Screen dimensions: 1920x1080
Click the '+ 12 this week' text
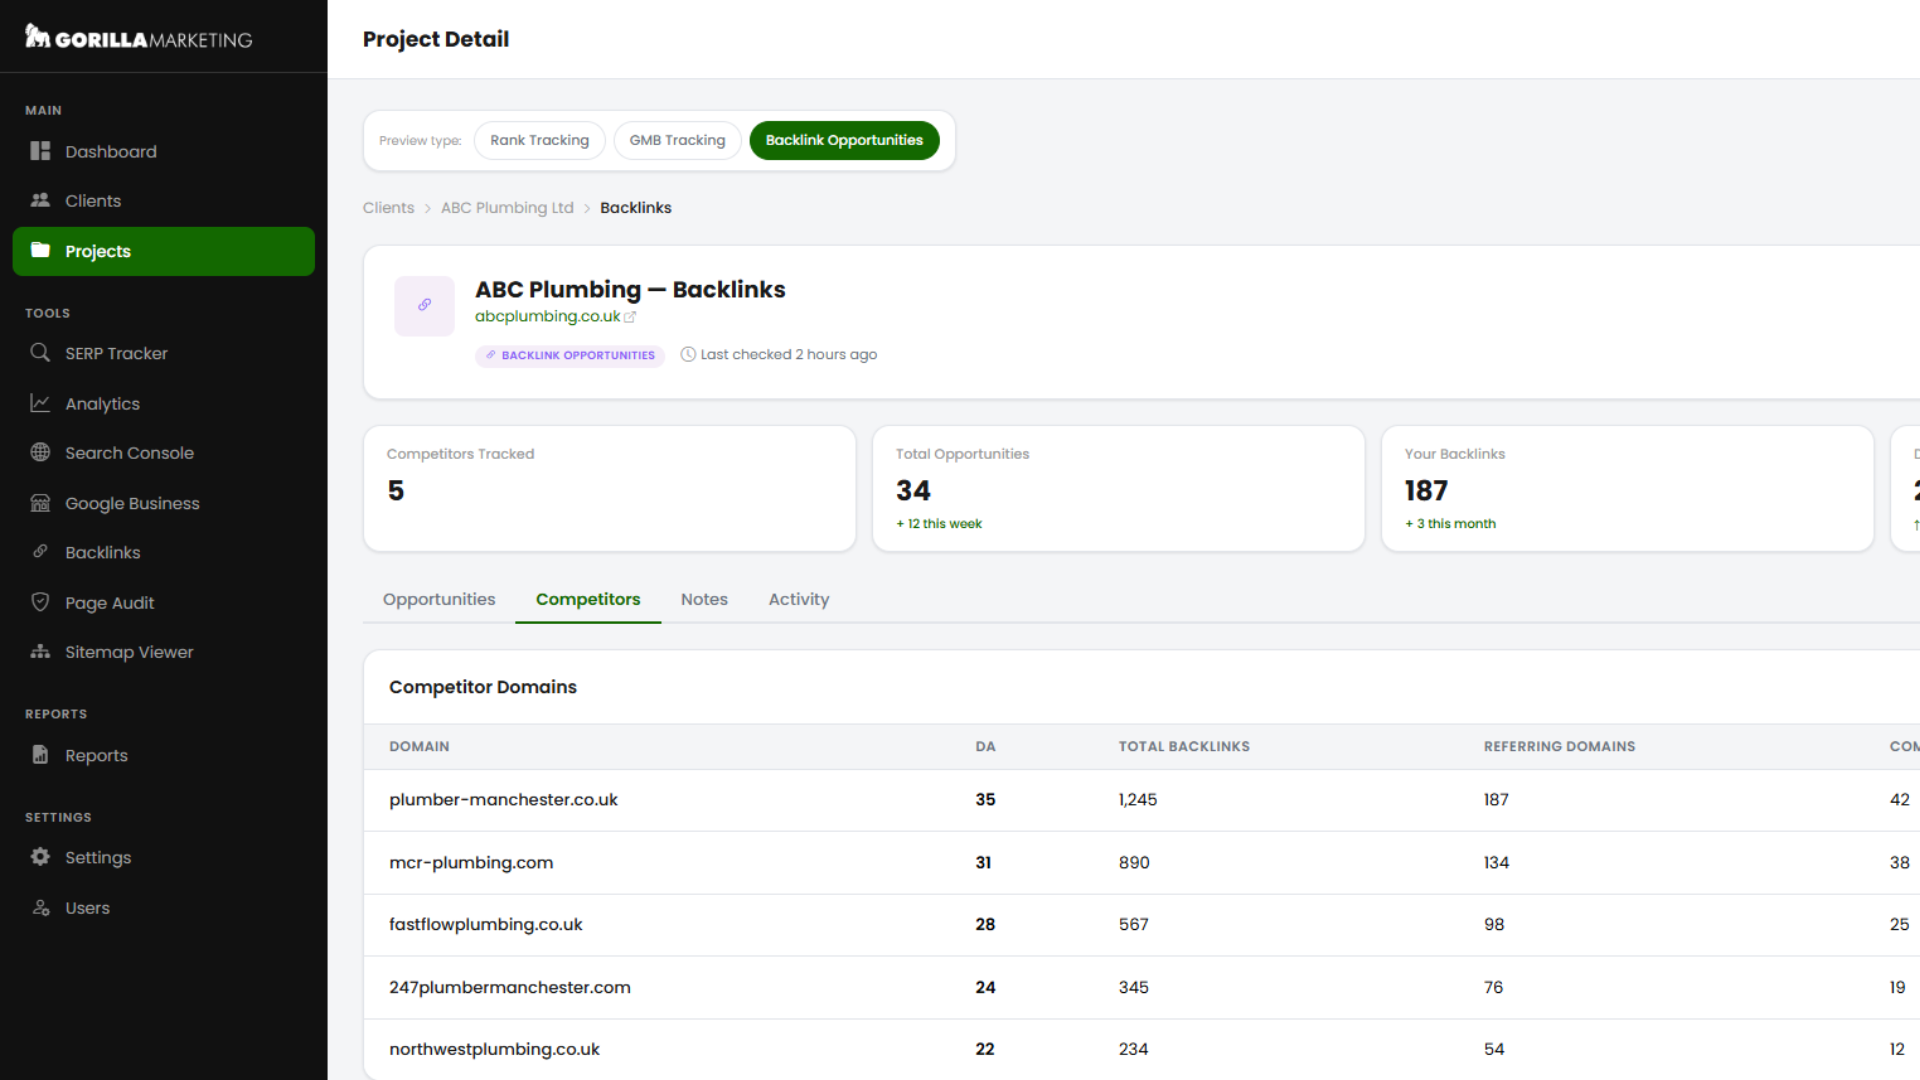point(938,524)
